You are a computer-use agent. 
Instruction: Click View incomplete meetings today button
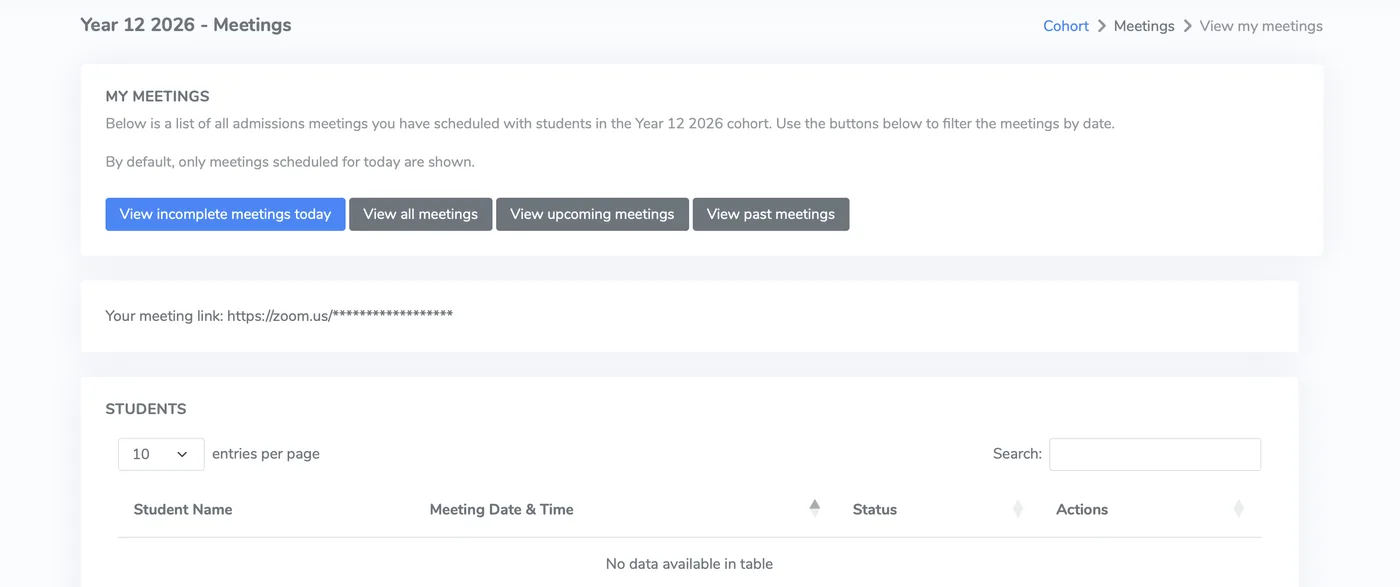225,214
